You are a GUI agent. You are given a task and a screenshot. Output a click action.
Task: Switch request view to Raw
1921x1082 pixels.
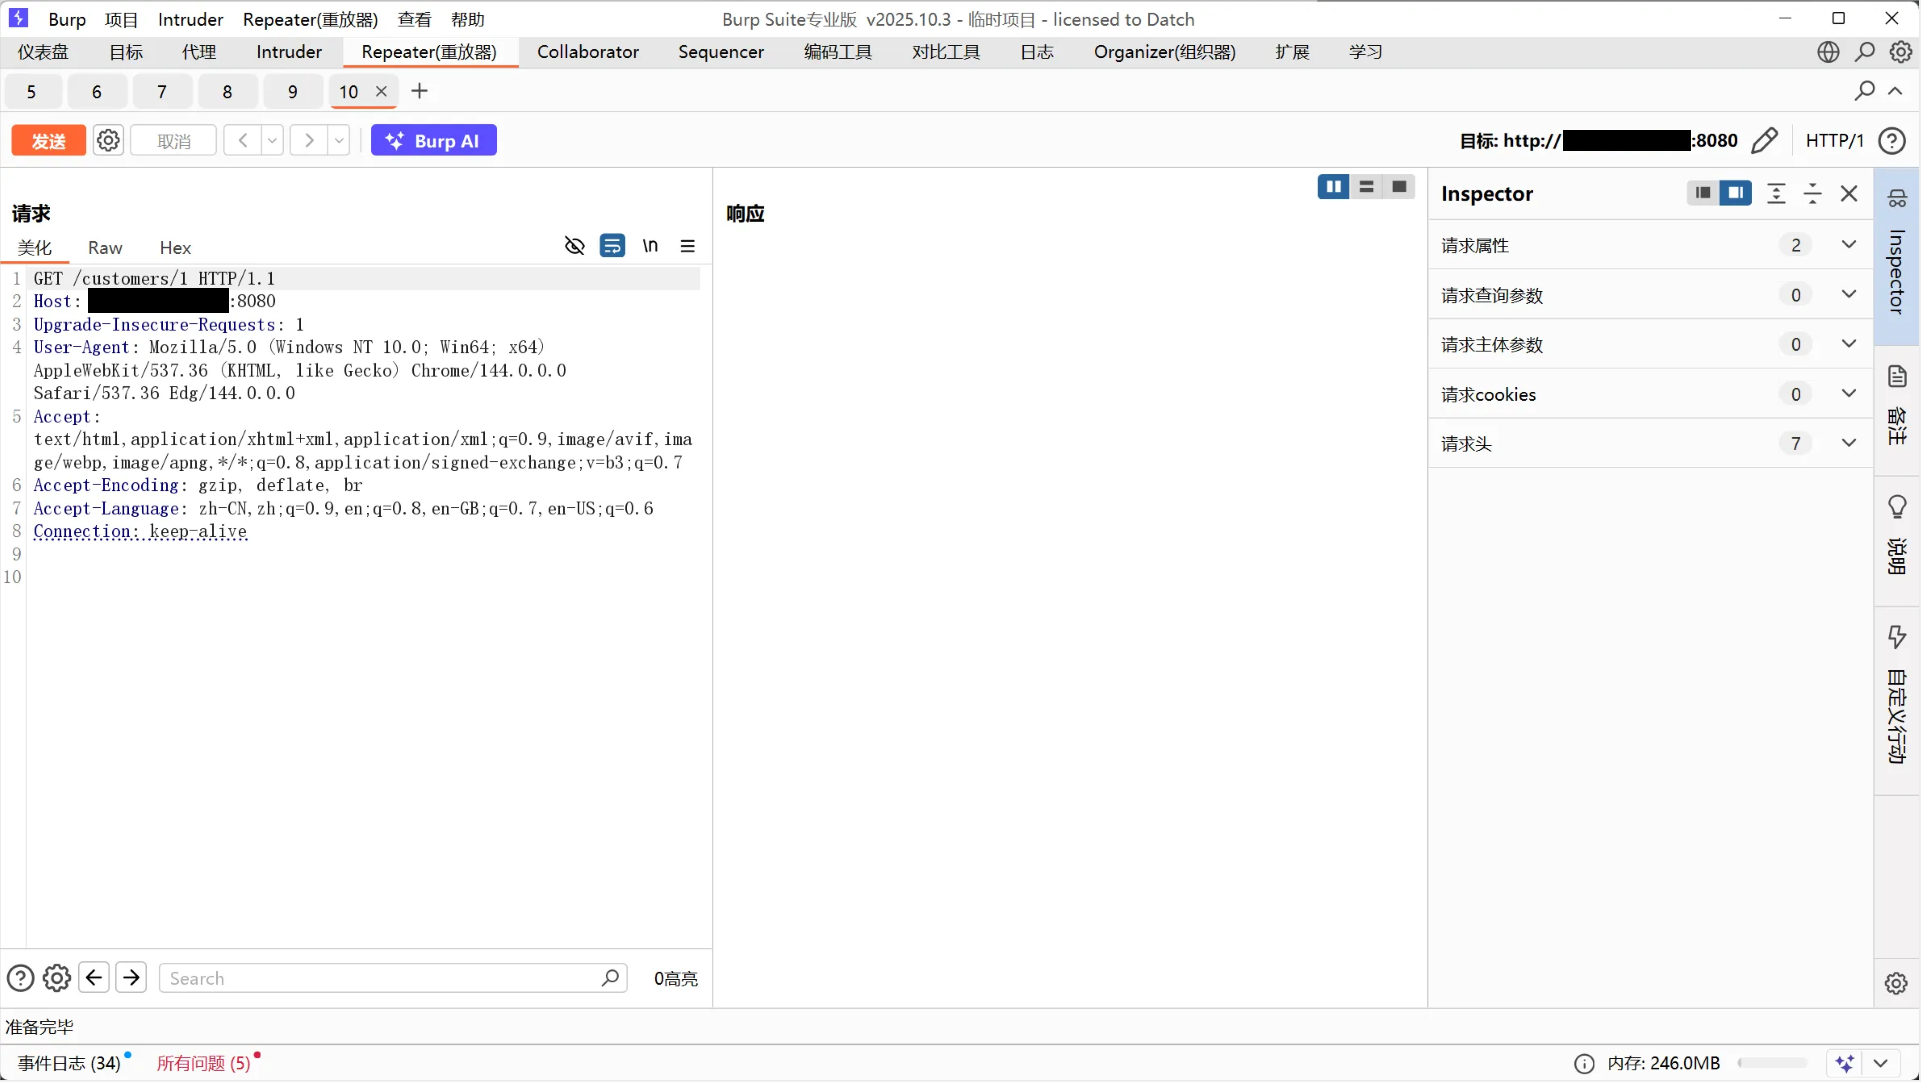pyautogui.click(x=105, y=248)
